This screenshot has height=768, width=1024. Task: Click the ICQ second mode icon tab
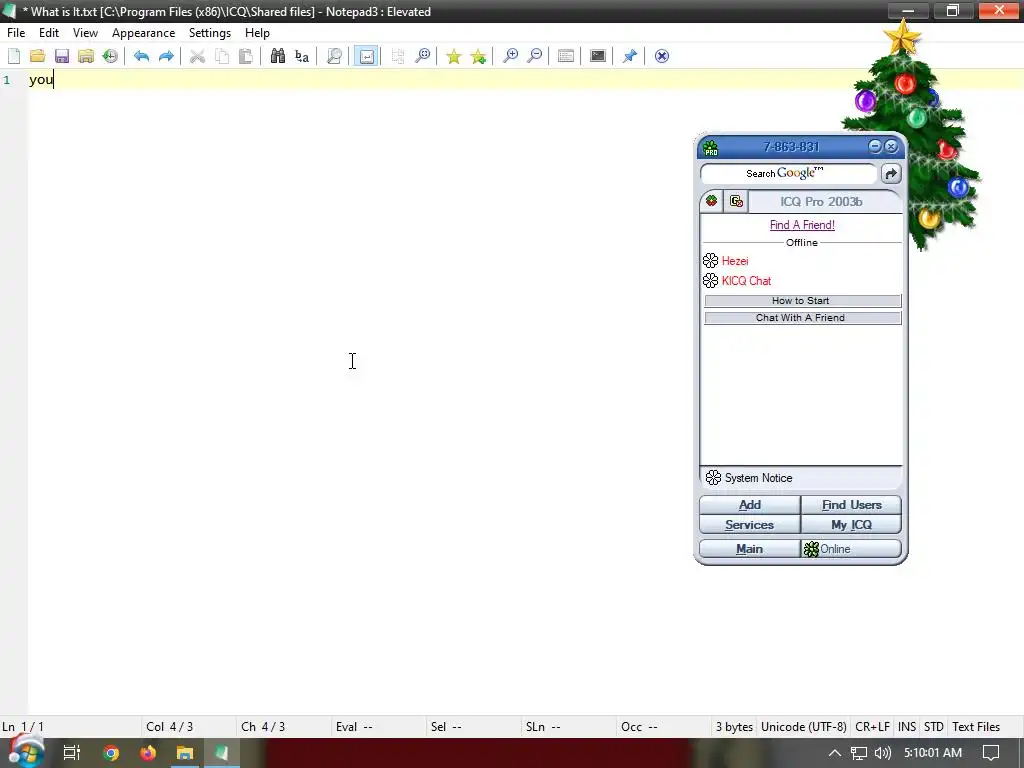pyautogui.click(x=736, y=201)
